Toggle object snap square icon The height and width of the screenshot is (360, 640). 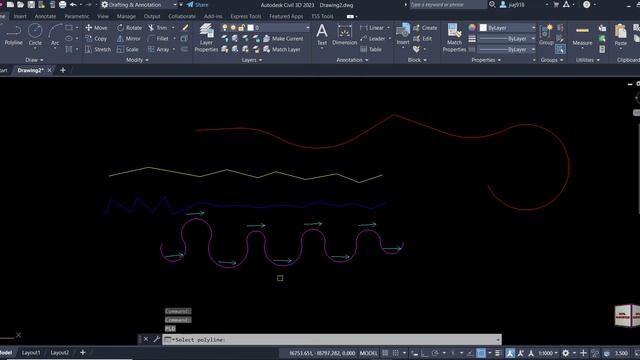[481, 353]
